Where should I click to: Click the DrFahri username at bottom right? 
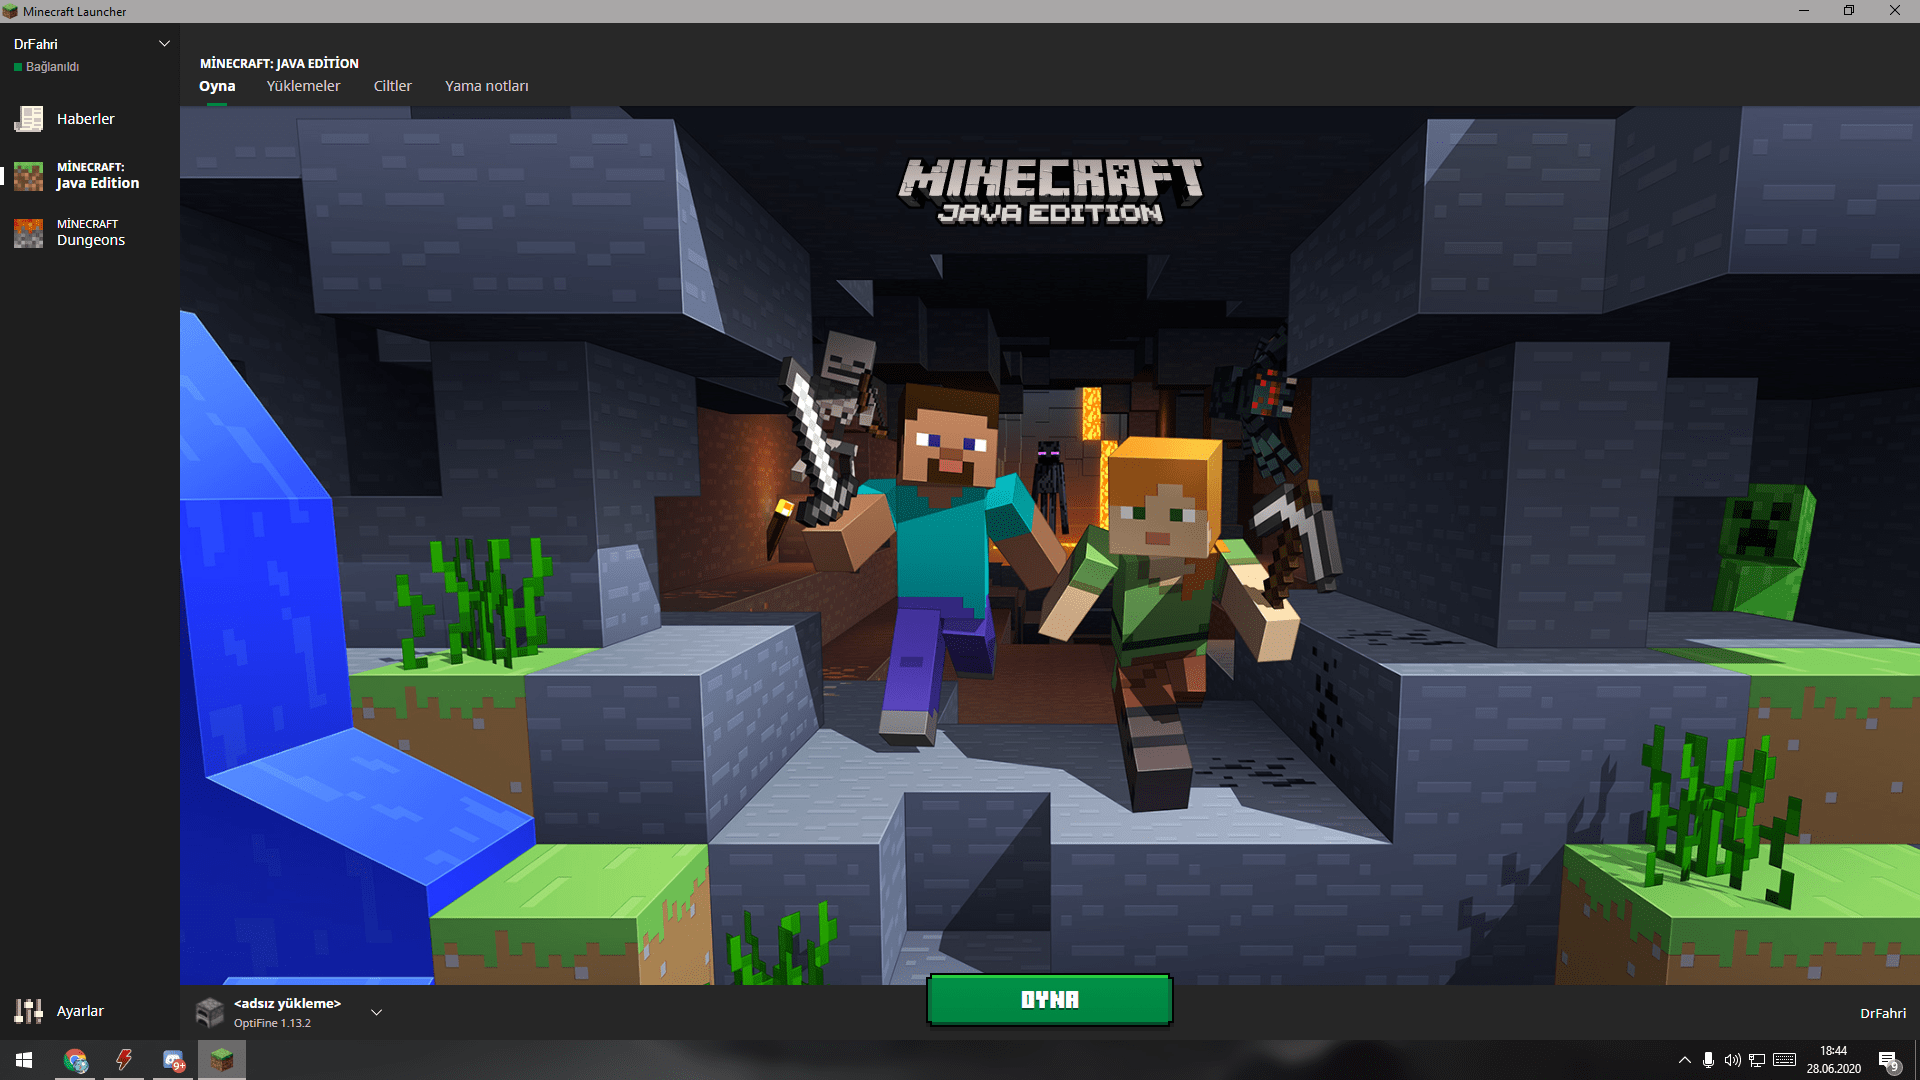1882,1013
